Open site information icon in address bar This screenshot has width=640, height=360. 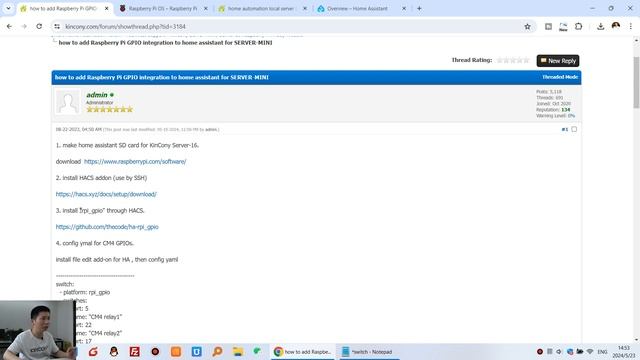[x=57, y=27]
